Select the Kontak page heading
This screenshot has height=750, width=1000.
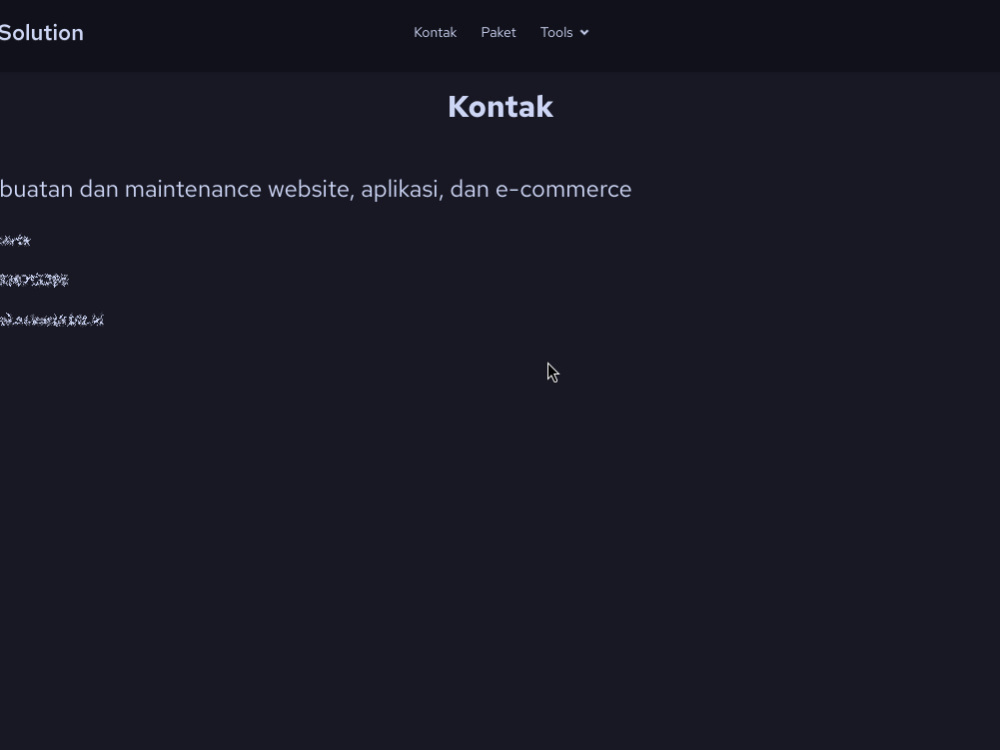tap(500, 107)
